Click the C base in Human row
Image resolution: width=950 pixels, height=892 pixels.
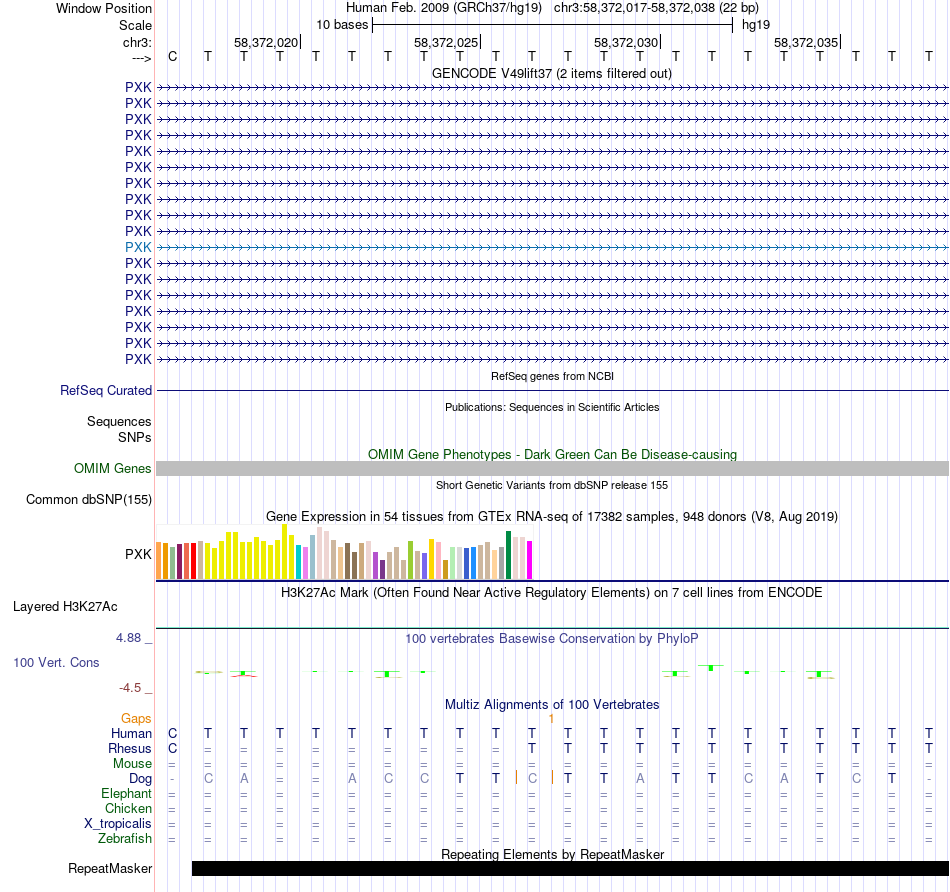173,734
